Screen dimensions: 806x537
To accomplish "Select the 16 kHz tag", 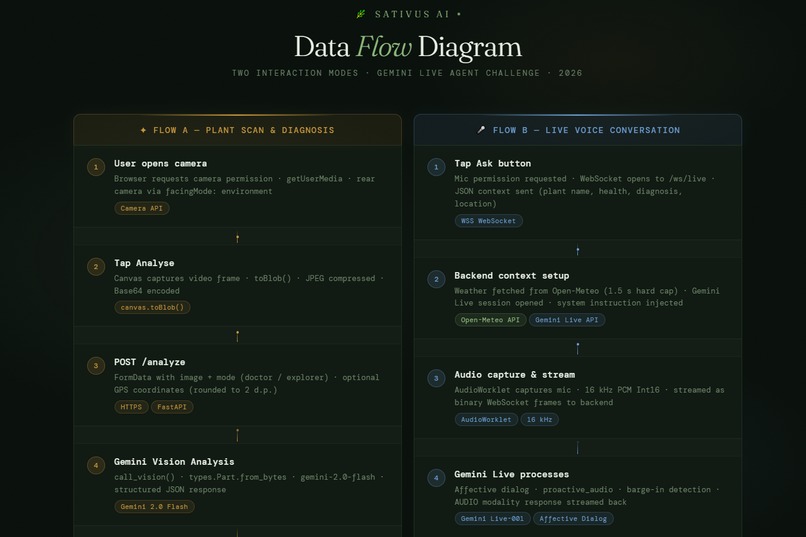I will pos(539,420).
